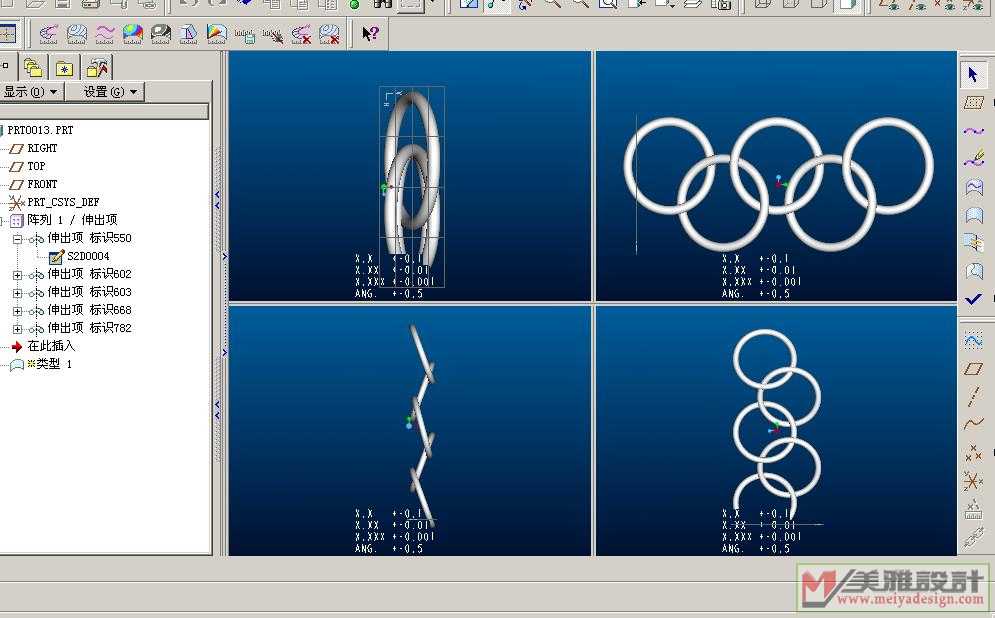
Task: Select the S2D0004 sketch section item
Action: click(x=88, y=256)
